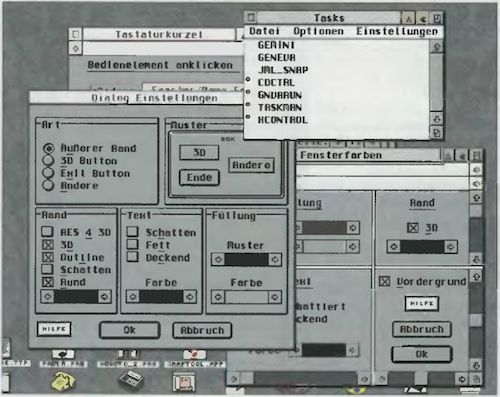Click left arrow of Text Farbe selector

pos(133,296)
